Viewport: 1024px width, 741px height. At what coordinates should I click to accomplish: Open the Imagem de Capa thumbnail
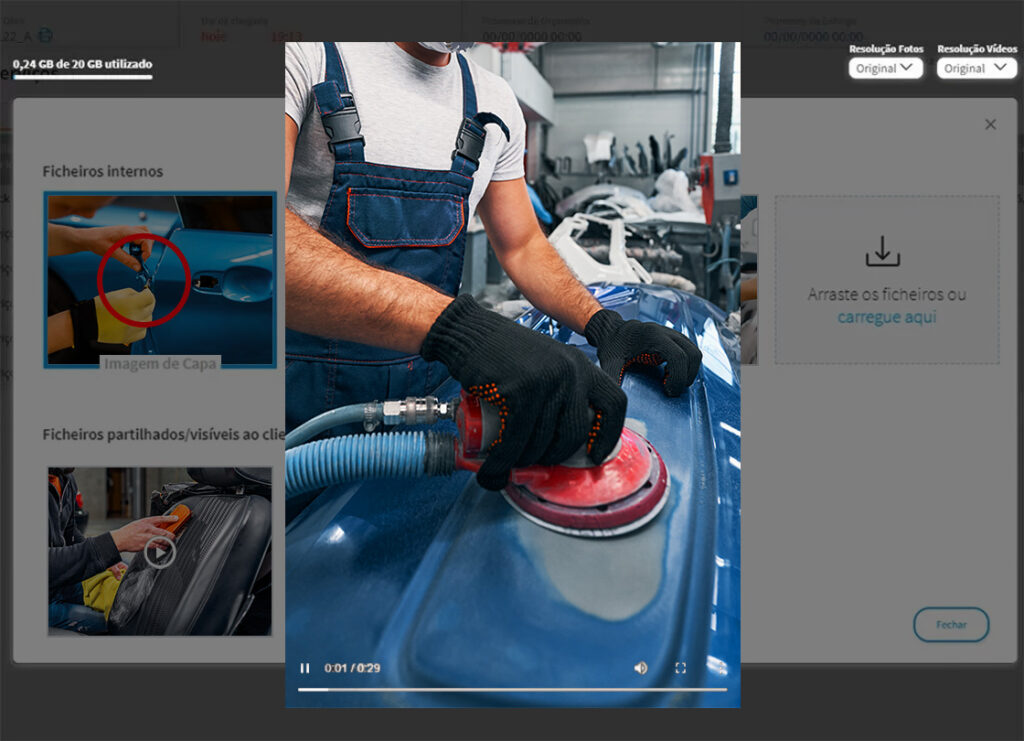click(160, 279)
